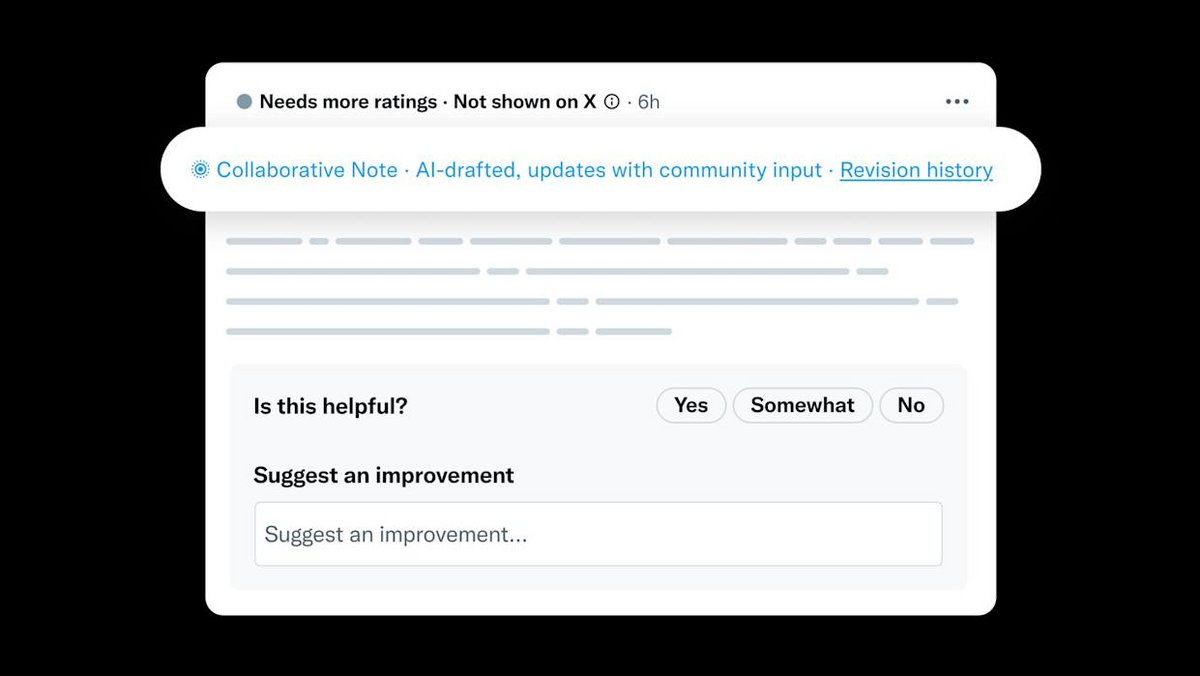This screenshot has height=676, width=1200.
Task: Click the gray status dot before "Needs more ratings"
Action: [244, 102]
